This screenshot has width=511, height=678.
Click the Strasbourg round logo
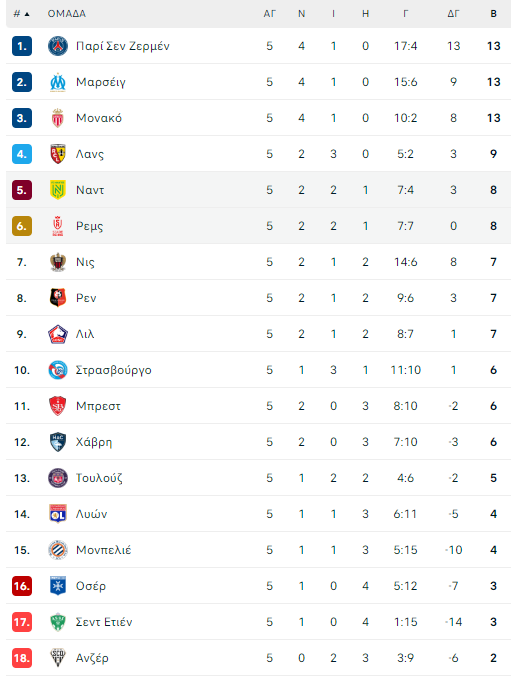(x=57, y=370)
